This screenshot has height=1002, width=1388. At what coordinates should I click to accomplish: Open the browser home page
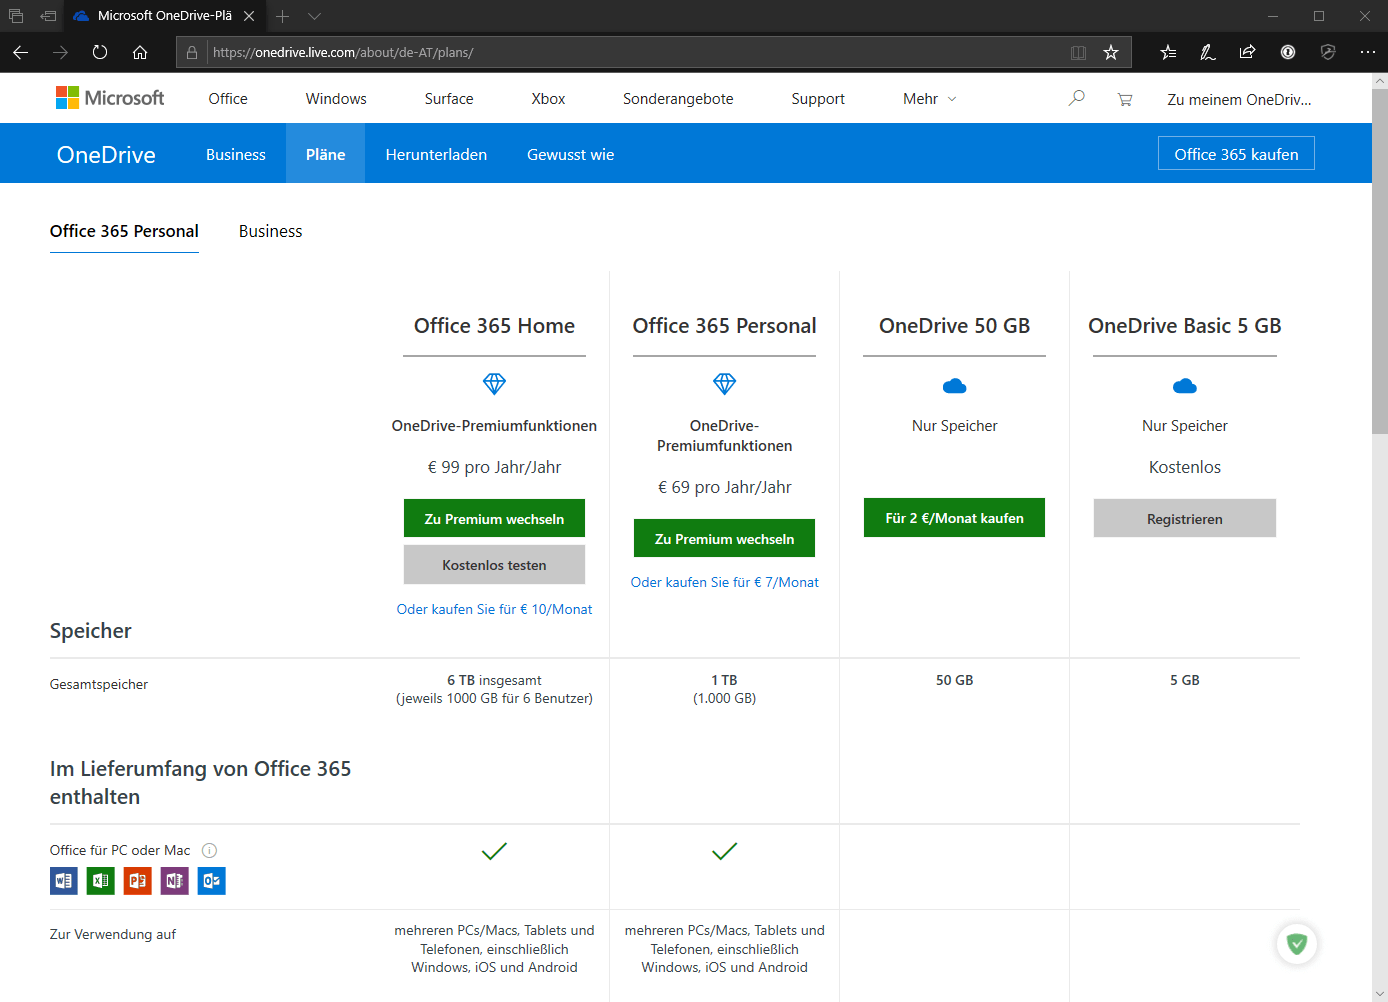click(140, 52)
